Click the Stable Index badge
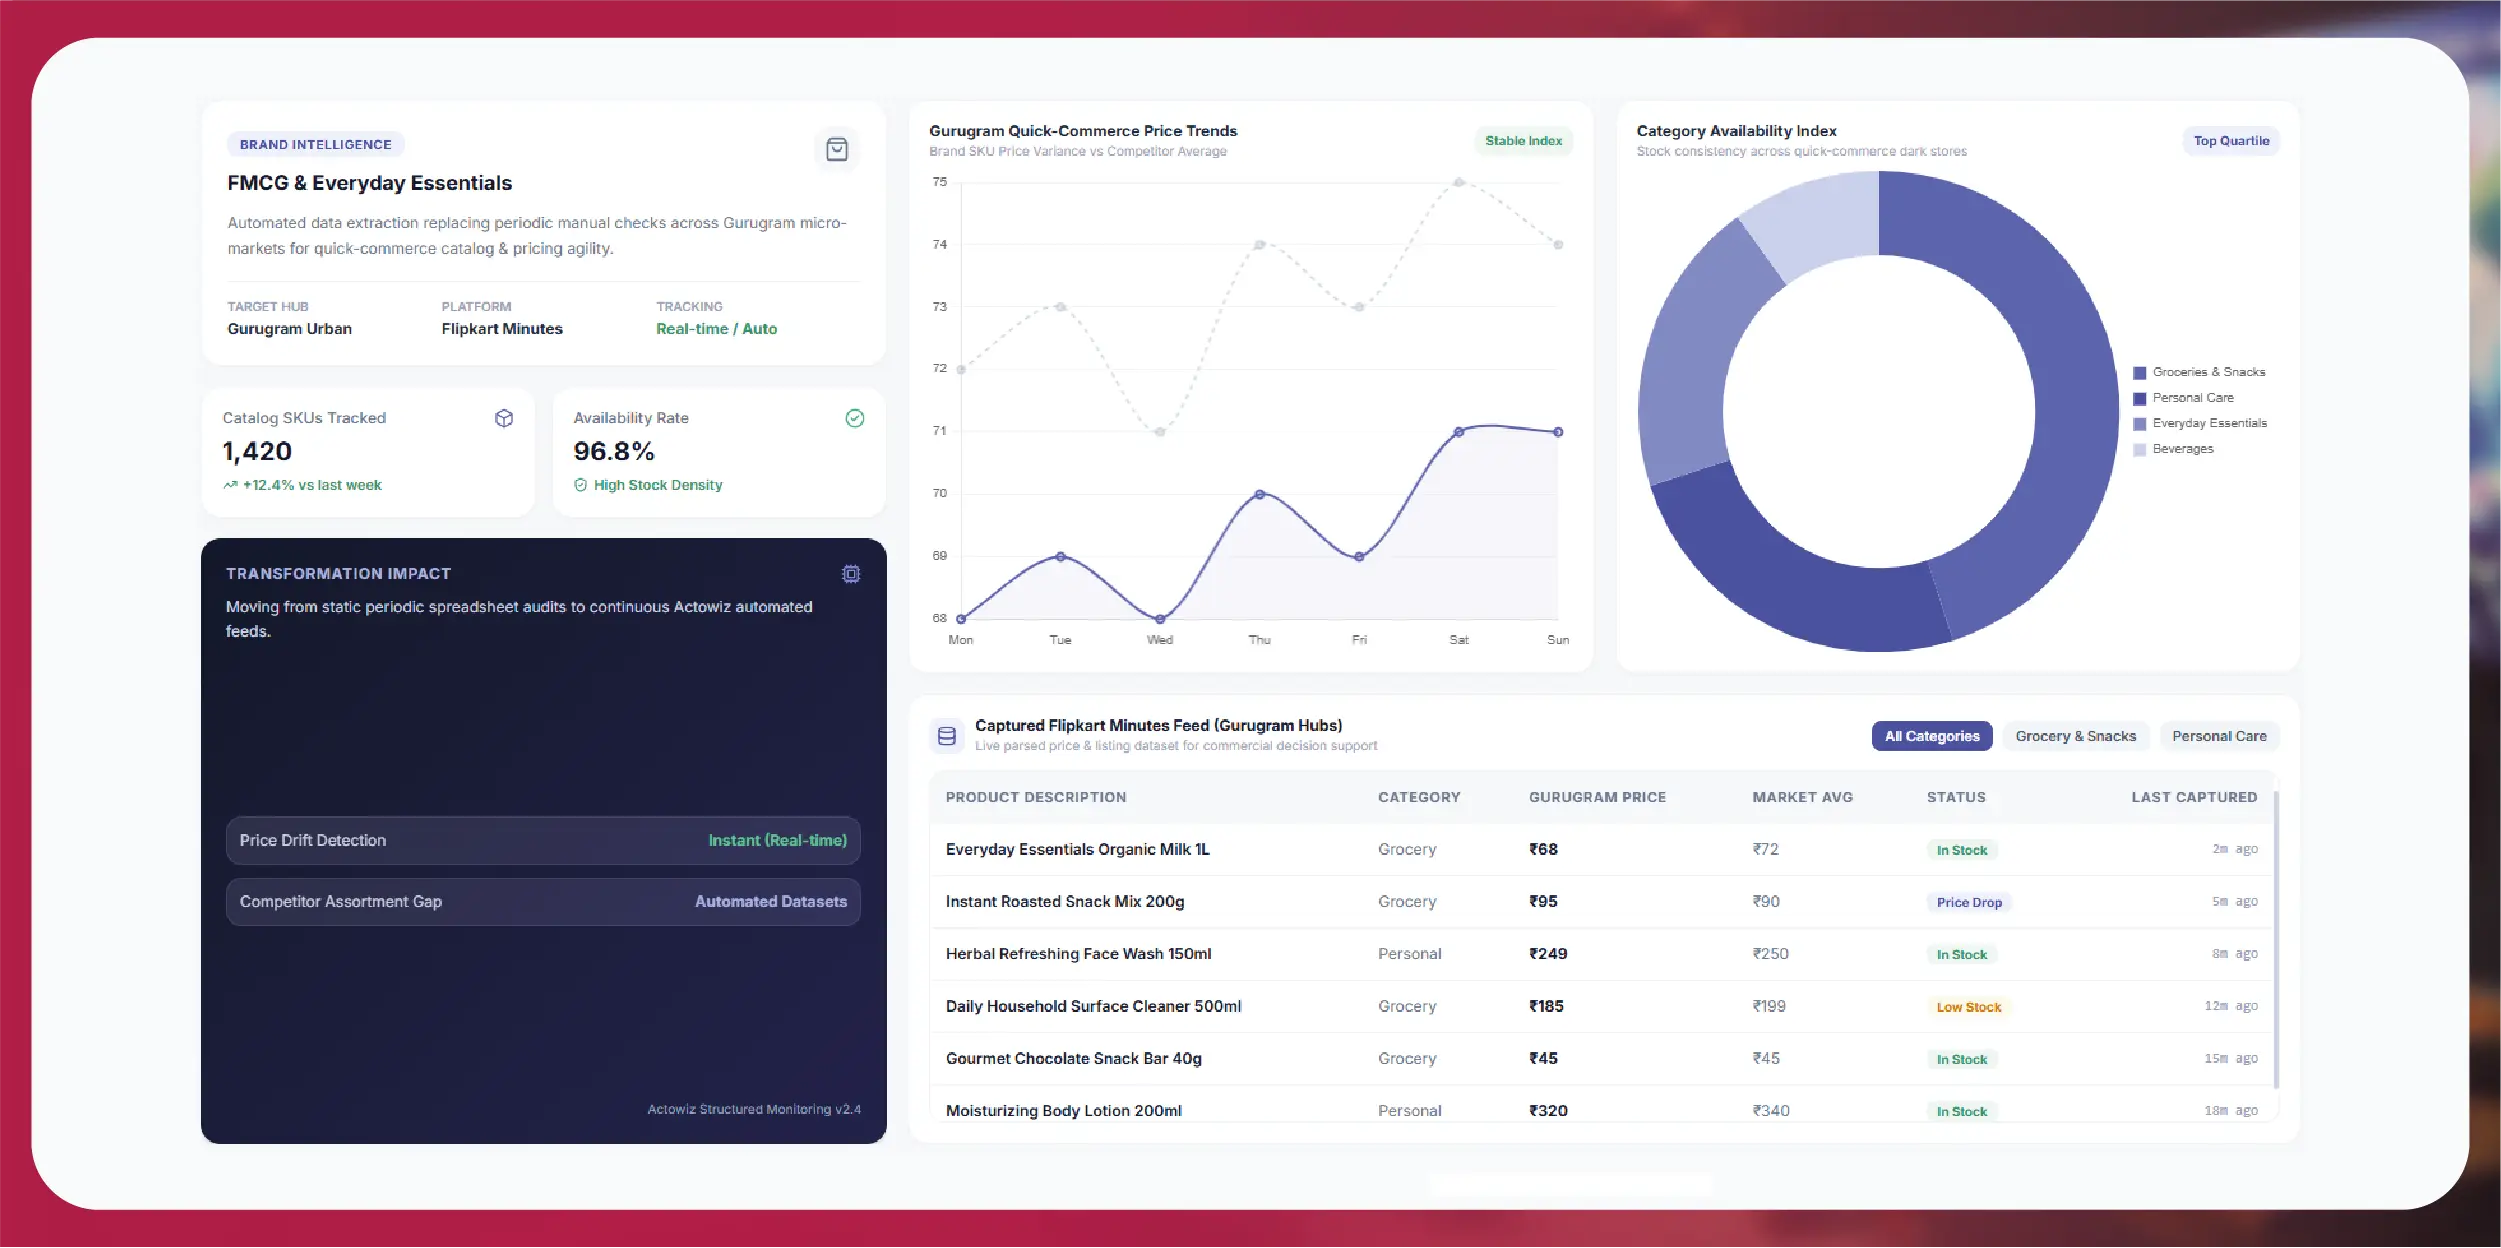2501x1248 pixels. (1523, 141)
